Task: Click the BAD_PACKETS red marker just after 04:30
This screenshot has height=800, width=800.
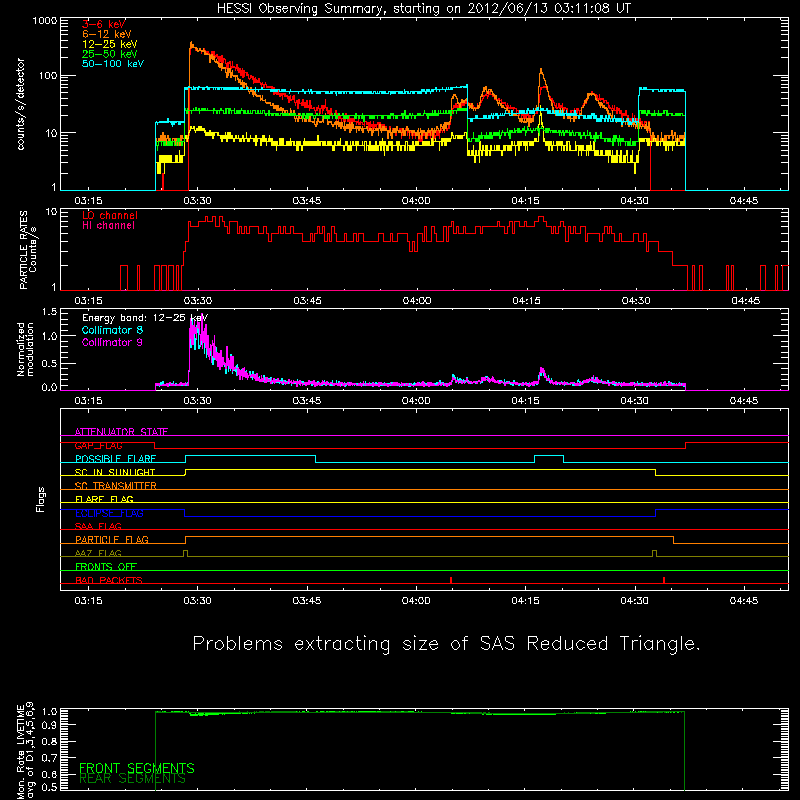Action: [x=664, y=580]
